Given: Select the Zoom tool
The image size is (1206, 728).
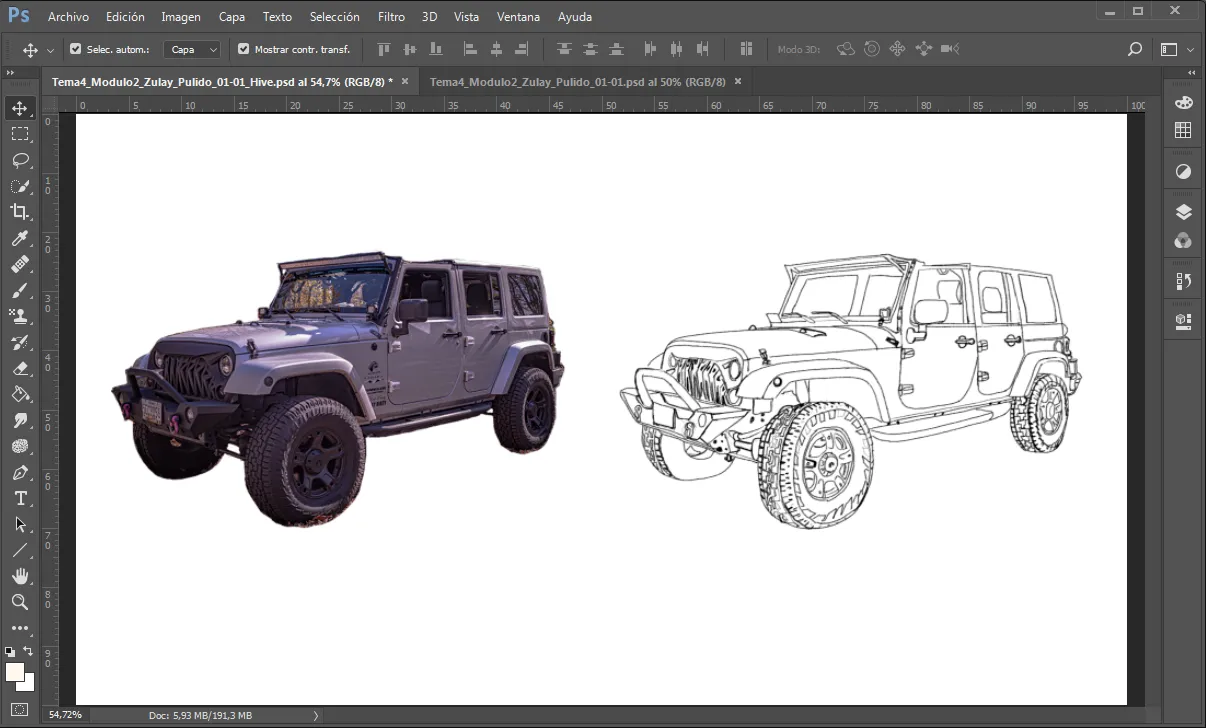Looking at the screenshot, I should [x=20, y=602].
